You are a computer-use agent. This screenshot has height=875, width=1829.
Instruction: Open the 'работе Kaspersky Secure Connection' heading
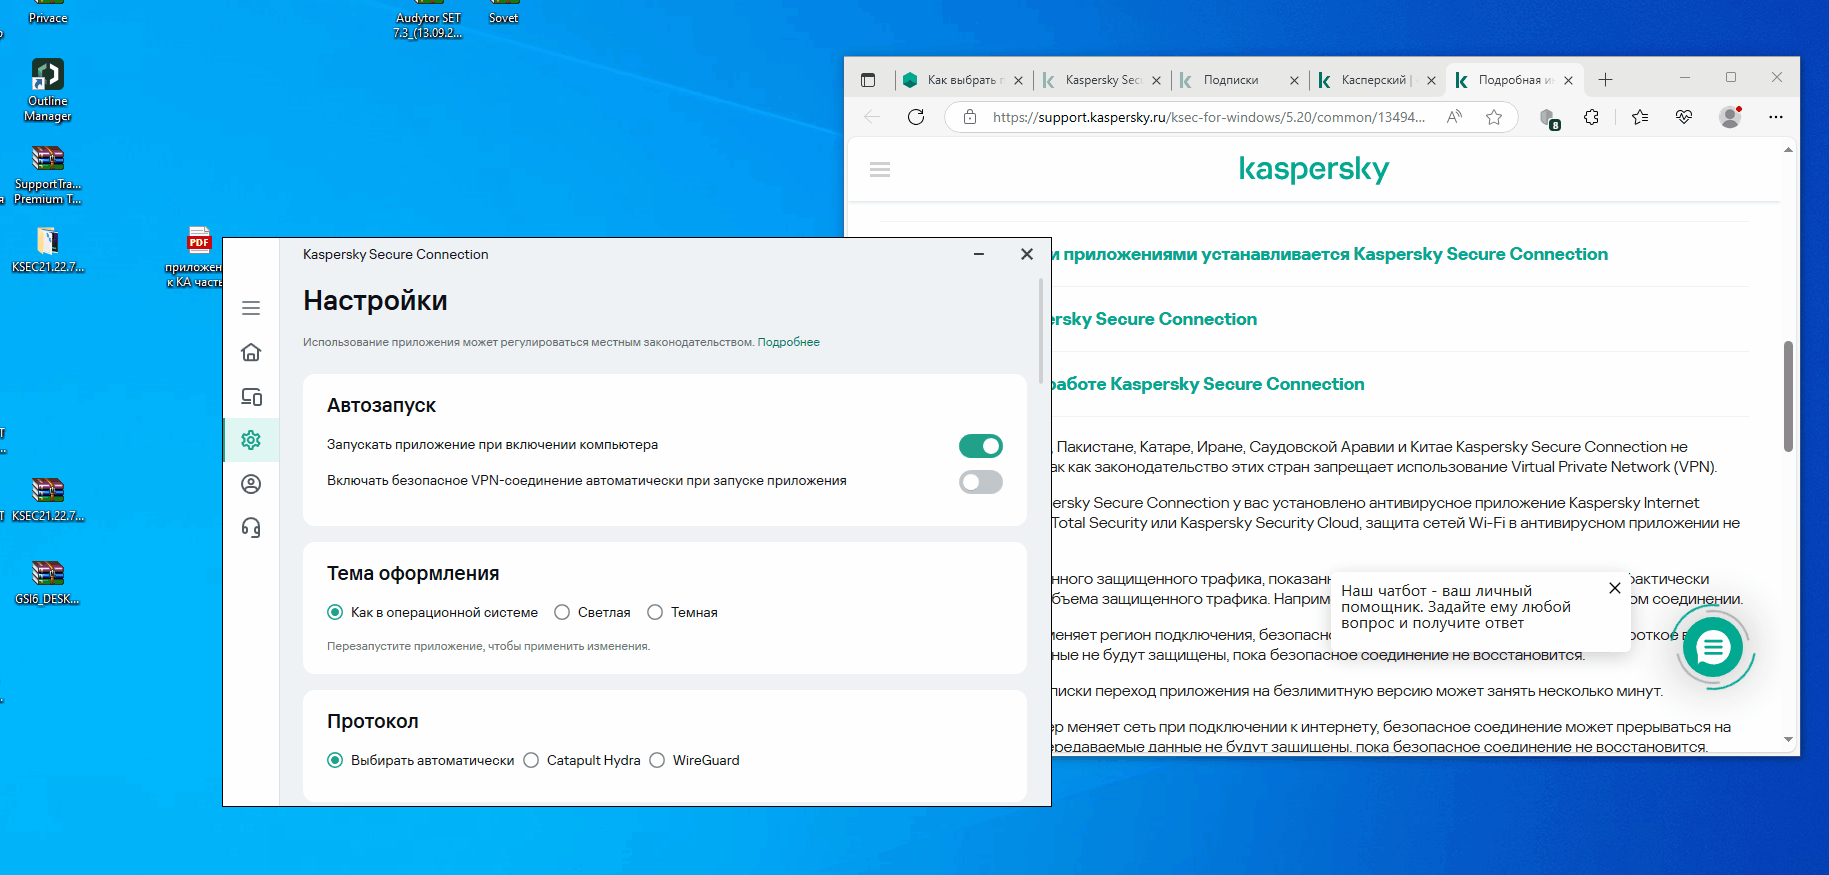coord(1208,384)
